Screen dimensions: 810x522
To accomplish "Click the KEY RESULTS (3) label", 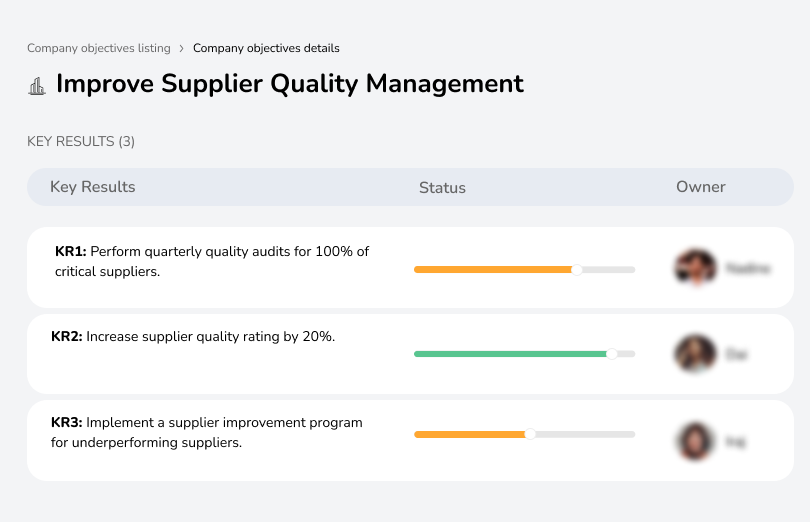I will pos(81,142).
